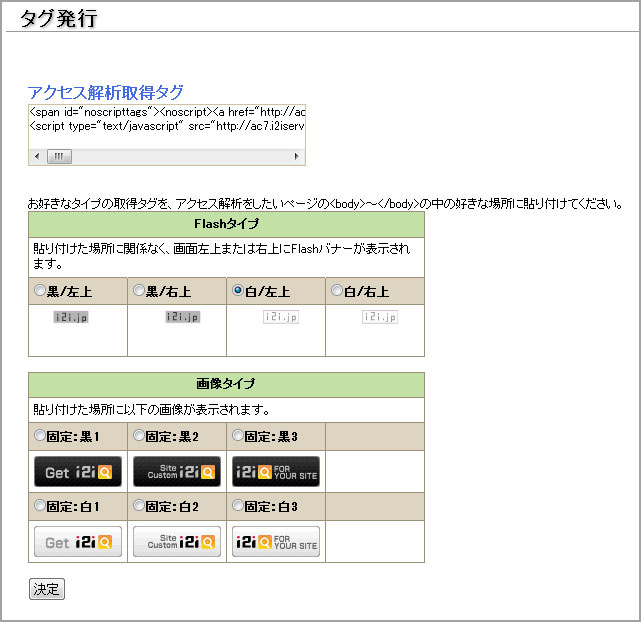The width and height of the screenshot is (641, 622).
Task: Select the 白/左上 Flash radio button
Action: pos(238,291)
